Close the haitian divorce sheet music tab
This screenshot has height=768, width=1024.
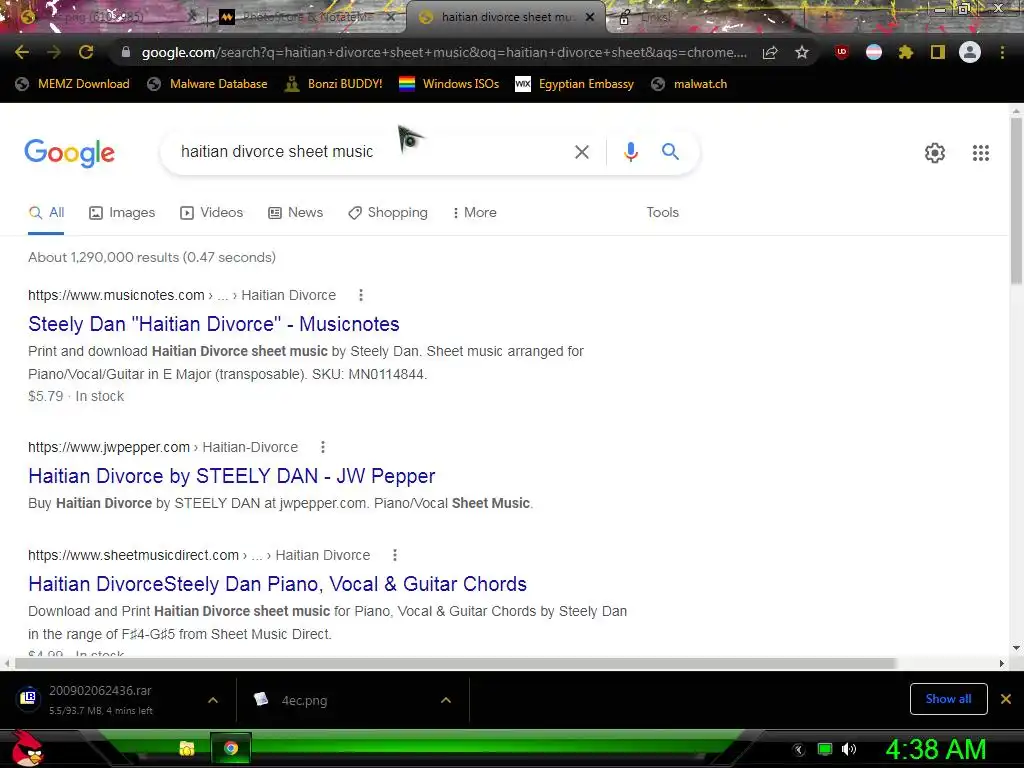590,17
